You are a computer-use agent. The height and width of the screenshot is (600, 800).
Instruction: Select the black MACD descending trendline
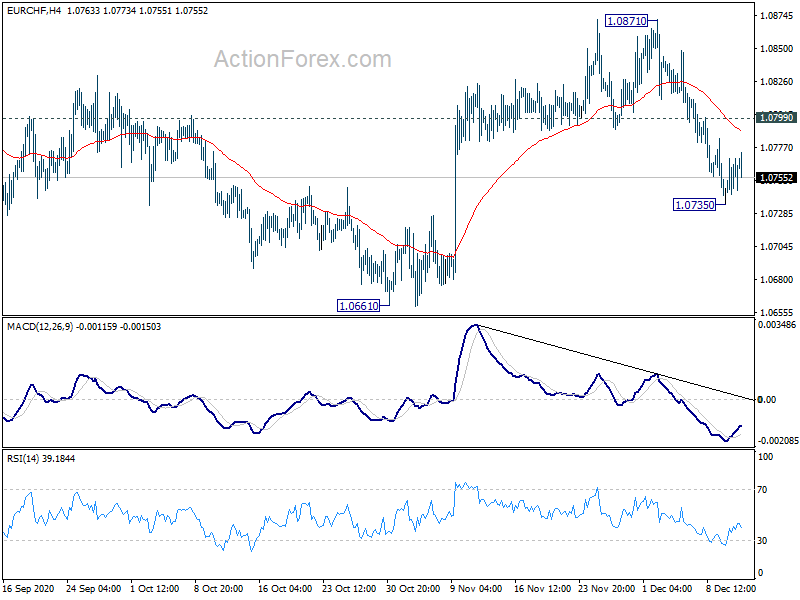pyautogui.click(x=615, y=362)
